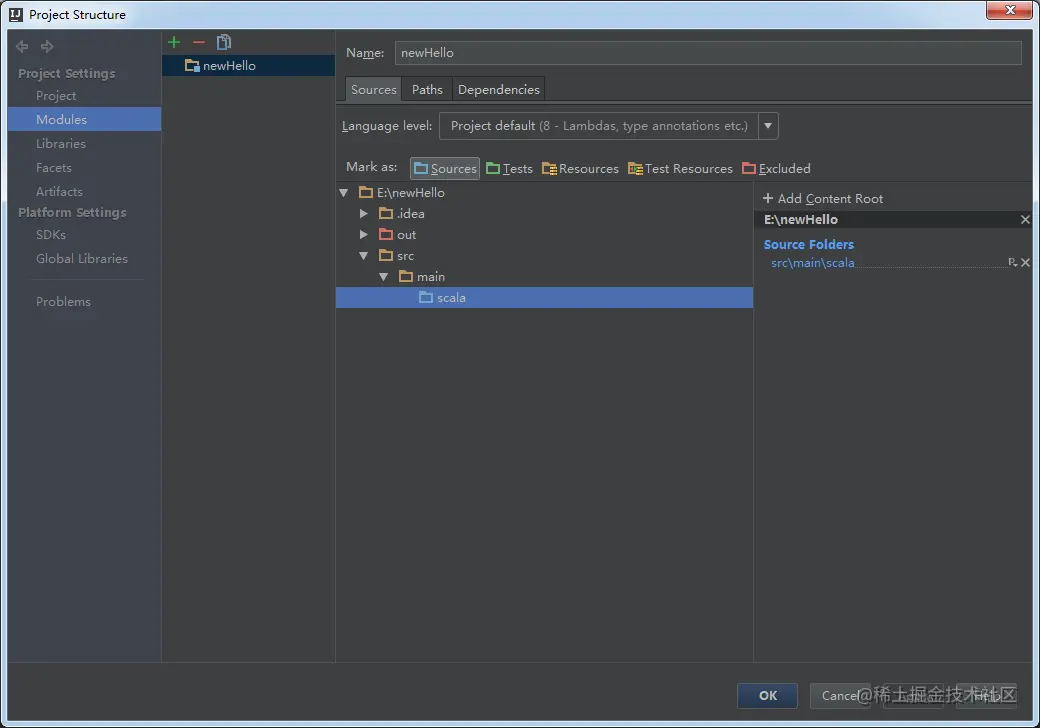Collapse the main folder
The width and height of the screenshot is (1040, 728).
pyautogui.click(x=383, y=277)
